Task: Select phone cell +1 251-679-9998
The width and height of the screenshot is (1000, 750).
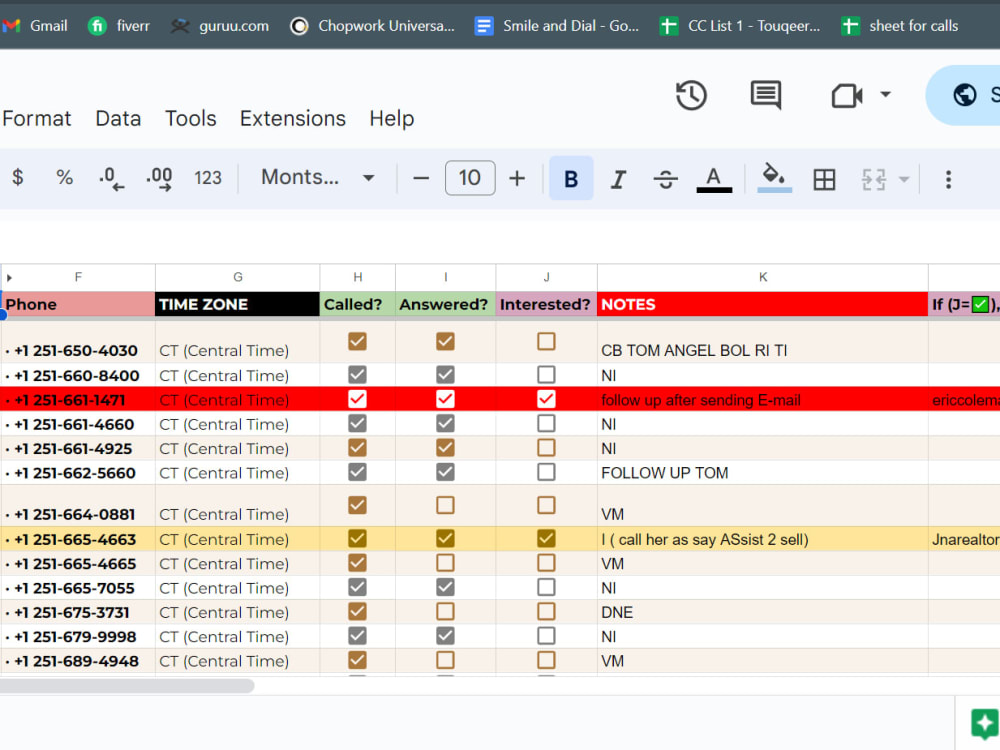Action: 78,636
